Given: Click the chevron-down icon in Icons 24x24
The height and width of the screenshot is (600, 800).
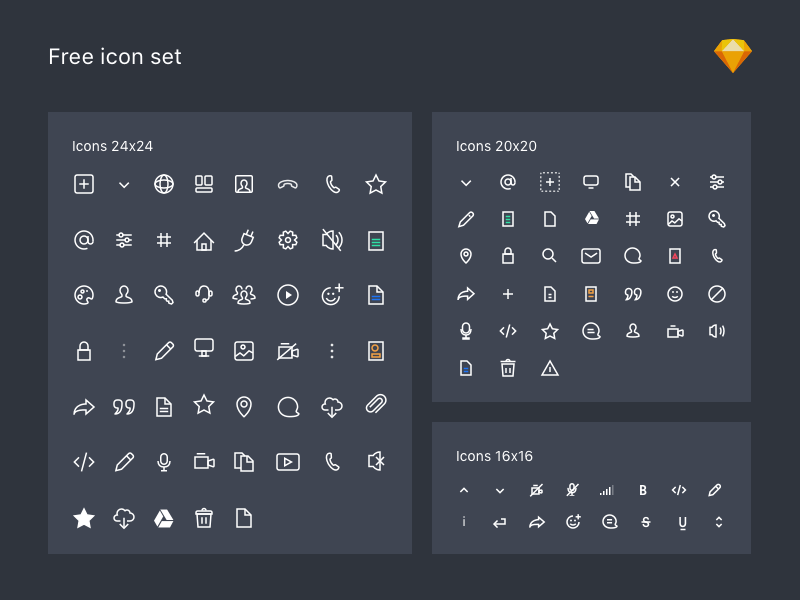Looking at the screenshot, I should pyautogui.click(x=124, y=184).
